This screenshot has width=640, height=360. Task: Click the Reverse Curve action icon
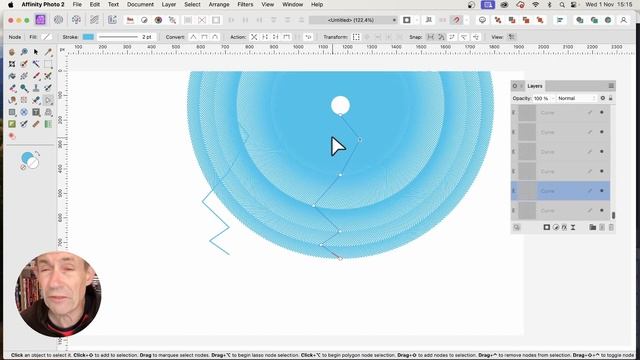pos(309,37)
